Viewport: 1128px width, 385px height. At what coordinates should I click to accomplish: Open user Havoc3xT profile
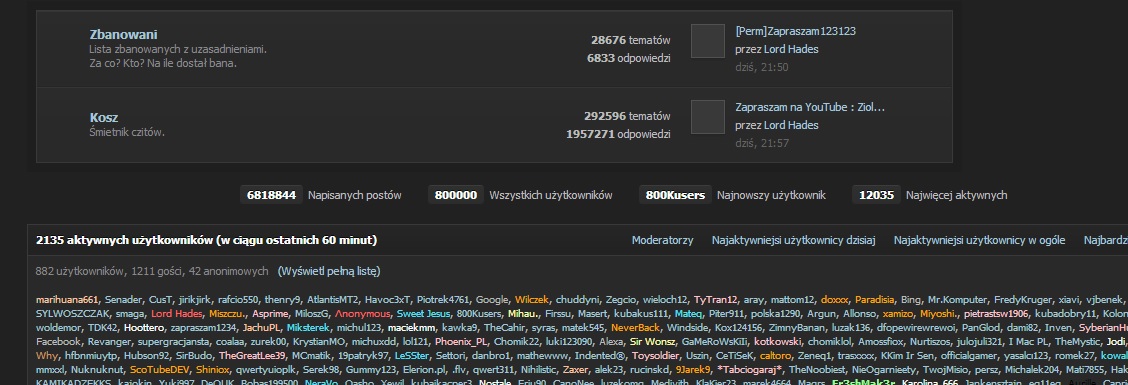[388, 299]
